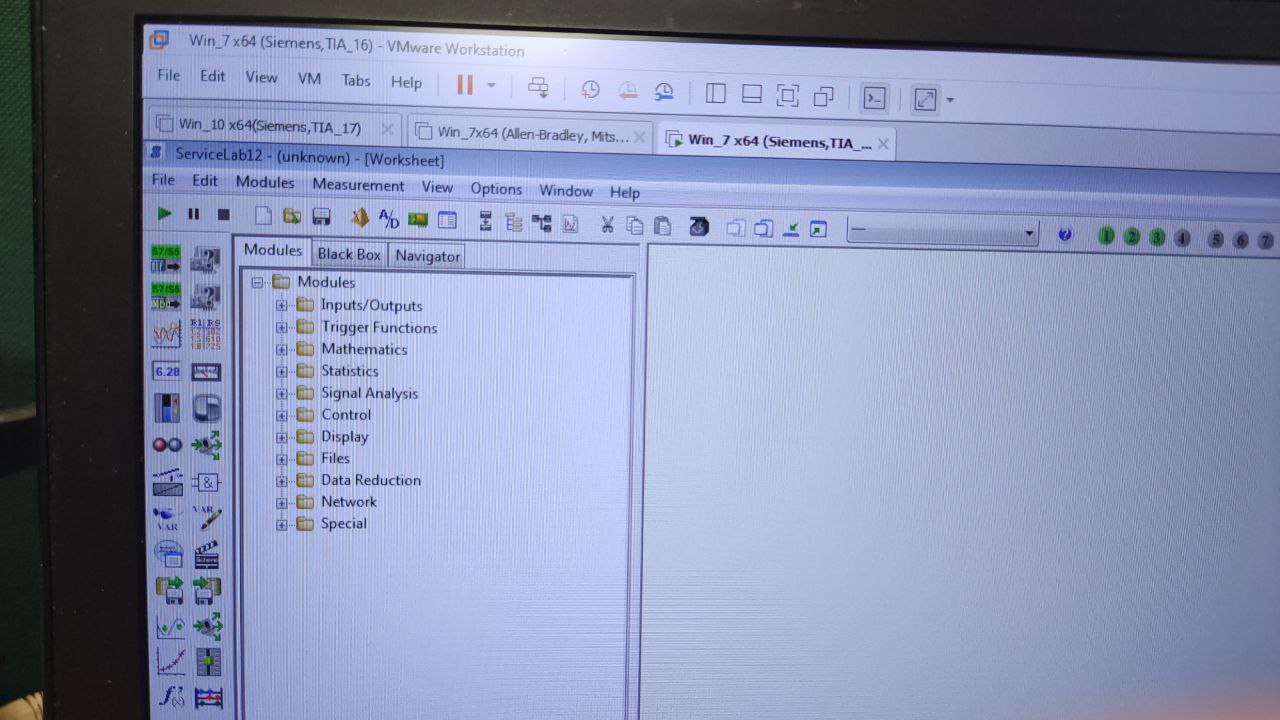Click the gray window layout button 6
Viewport: 1280px width, 720px height.
pyautogui.click(x=1241, y=240)
